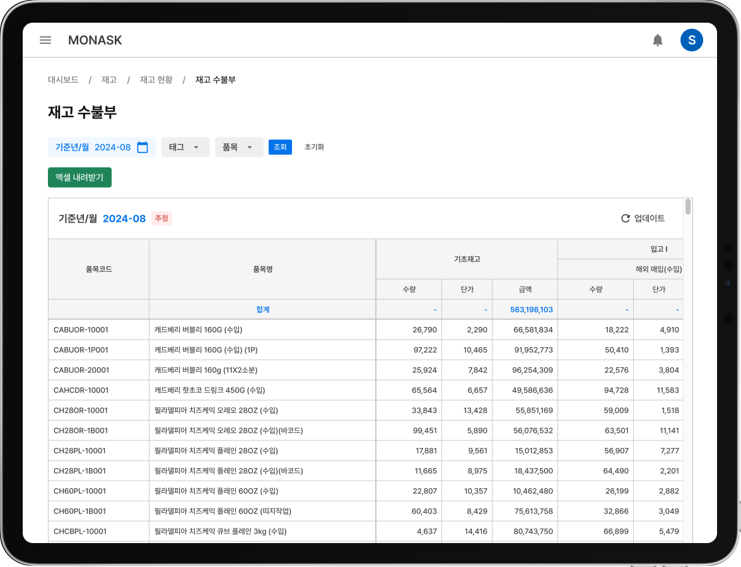Screen dimensions: 741x567
Task: Open the hamburger navigation menu
Action: [x=45, y=40]
